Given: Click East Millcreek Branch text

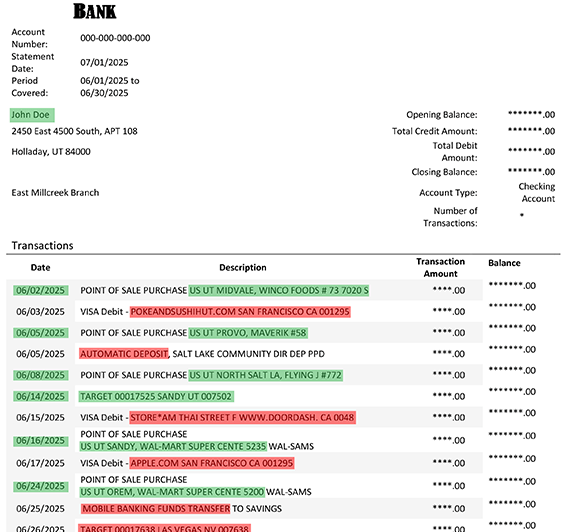Looking at the screenshot, I should [x=55, y=193].
